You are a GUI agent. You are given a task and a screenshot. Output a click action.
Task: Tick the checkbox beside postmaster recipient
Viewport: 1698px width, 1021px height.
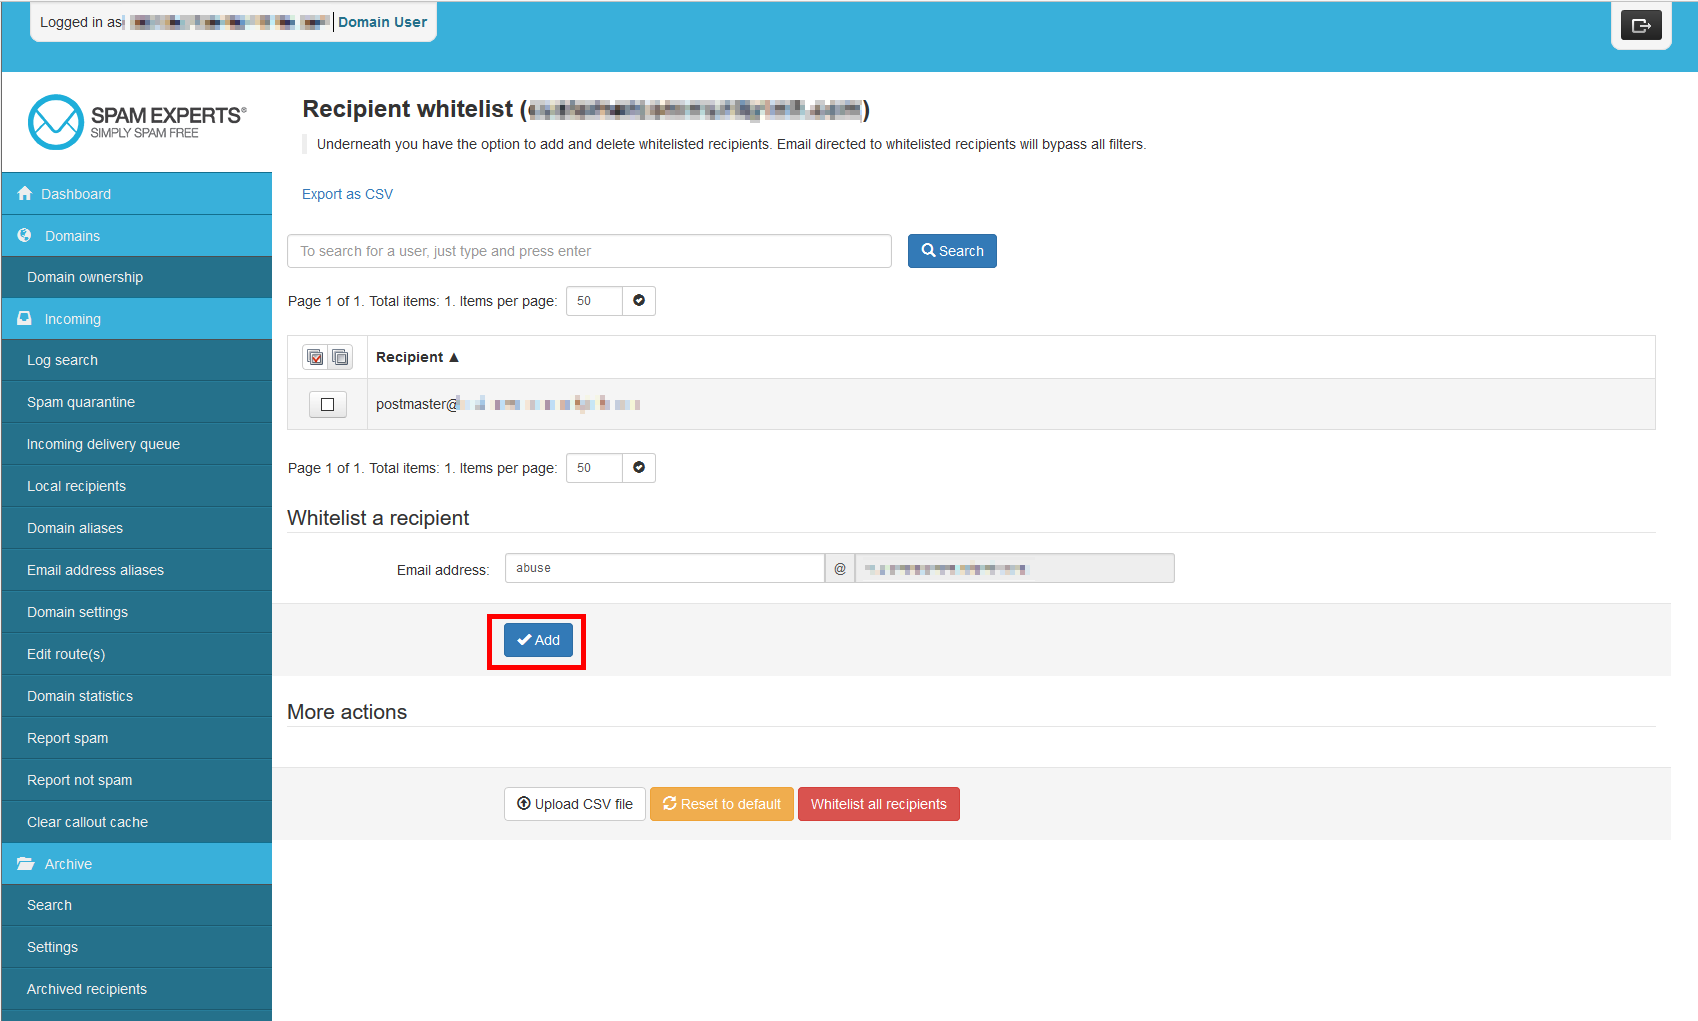327,404
